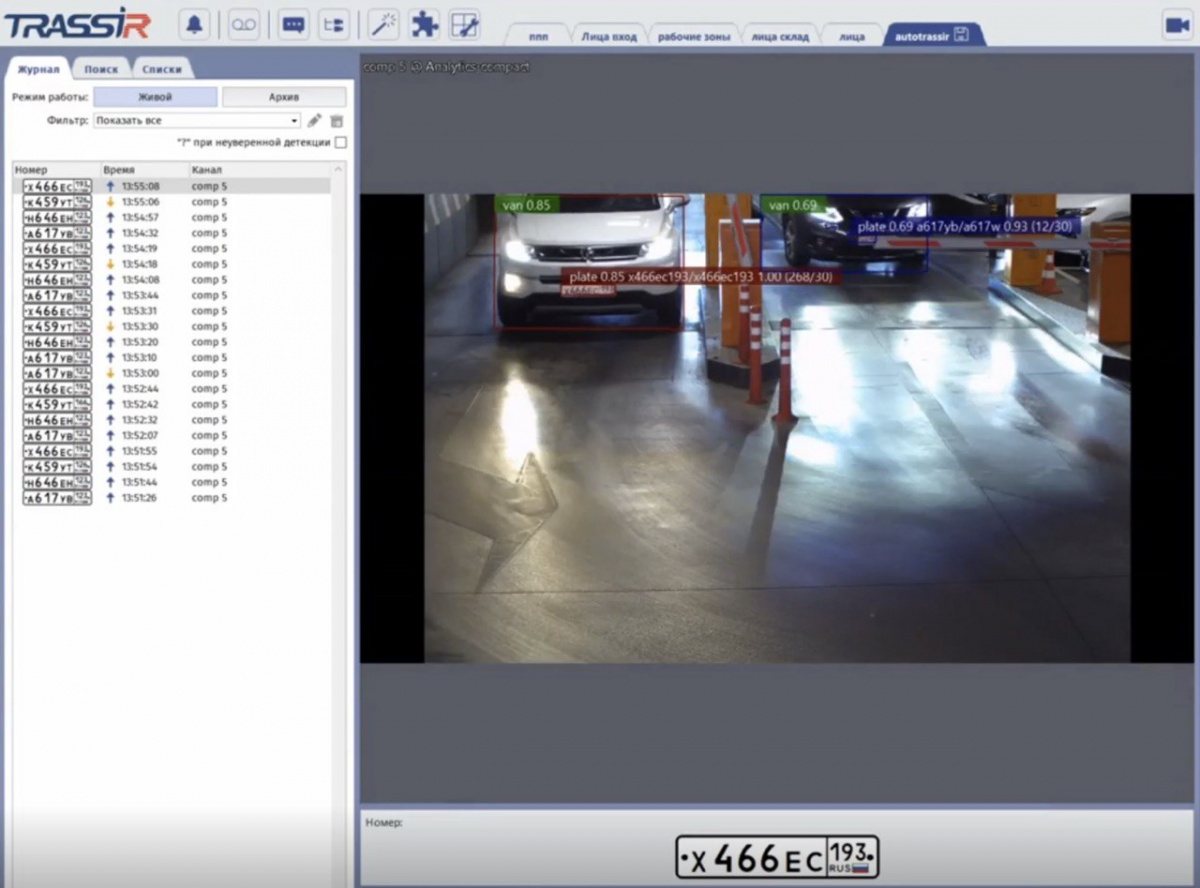This screenshot has width=1200, height=888.
Task: Select the magic wand wizard icon
Action: 383,25
